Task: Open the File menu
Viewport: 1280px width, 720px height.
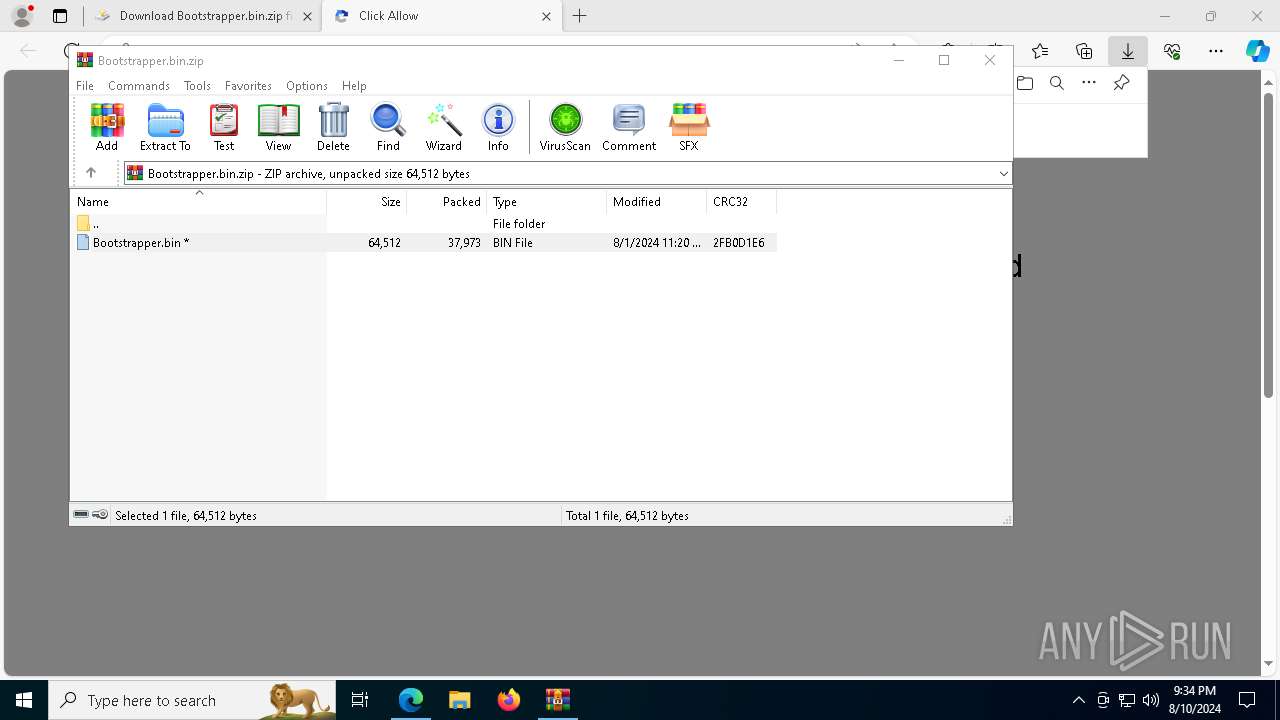Action: click(x=85, y=86)
